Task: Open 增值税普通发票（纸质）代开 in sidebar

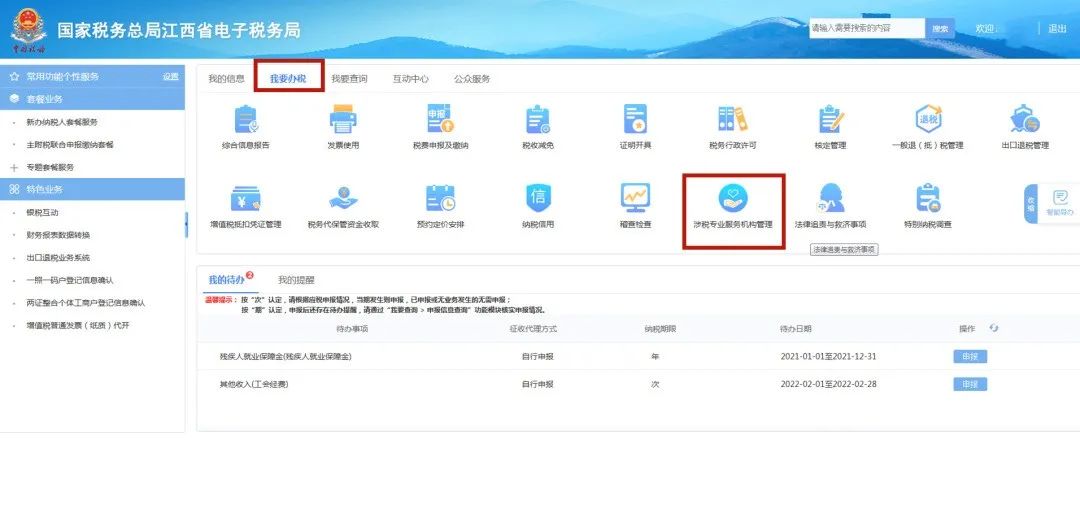Action: pyautogui.click(x=77, y=326)
